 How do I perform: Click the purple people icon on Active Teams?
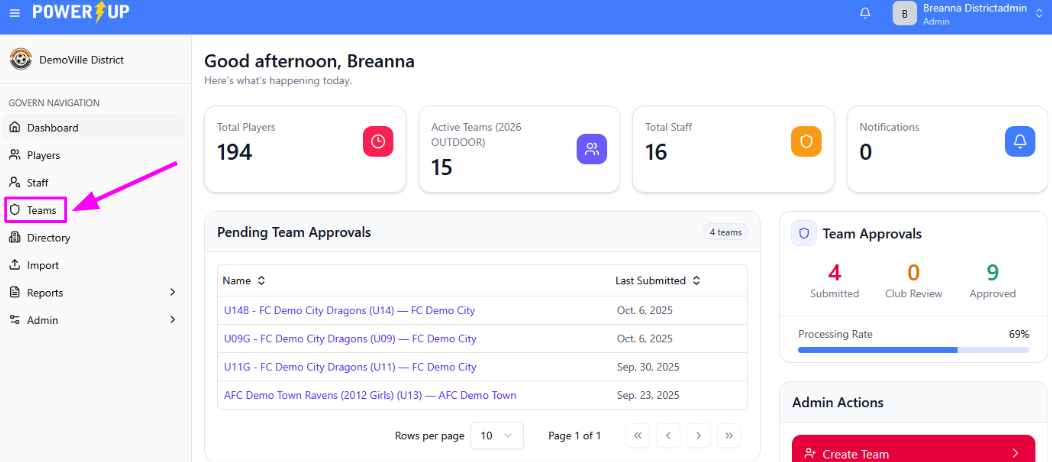point(592,149)
